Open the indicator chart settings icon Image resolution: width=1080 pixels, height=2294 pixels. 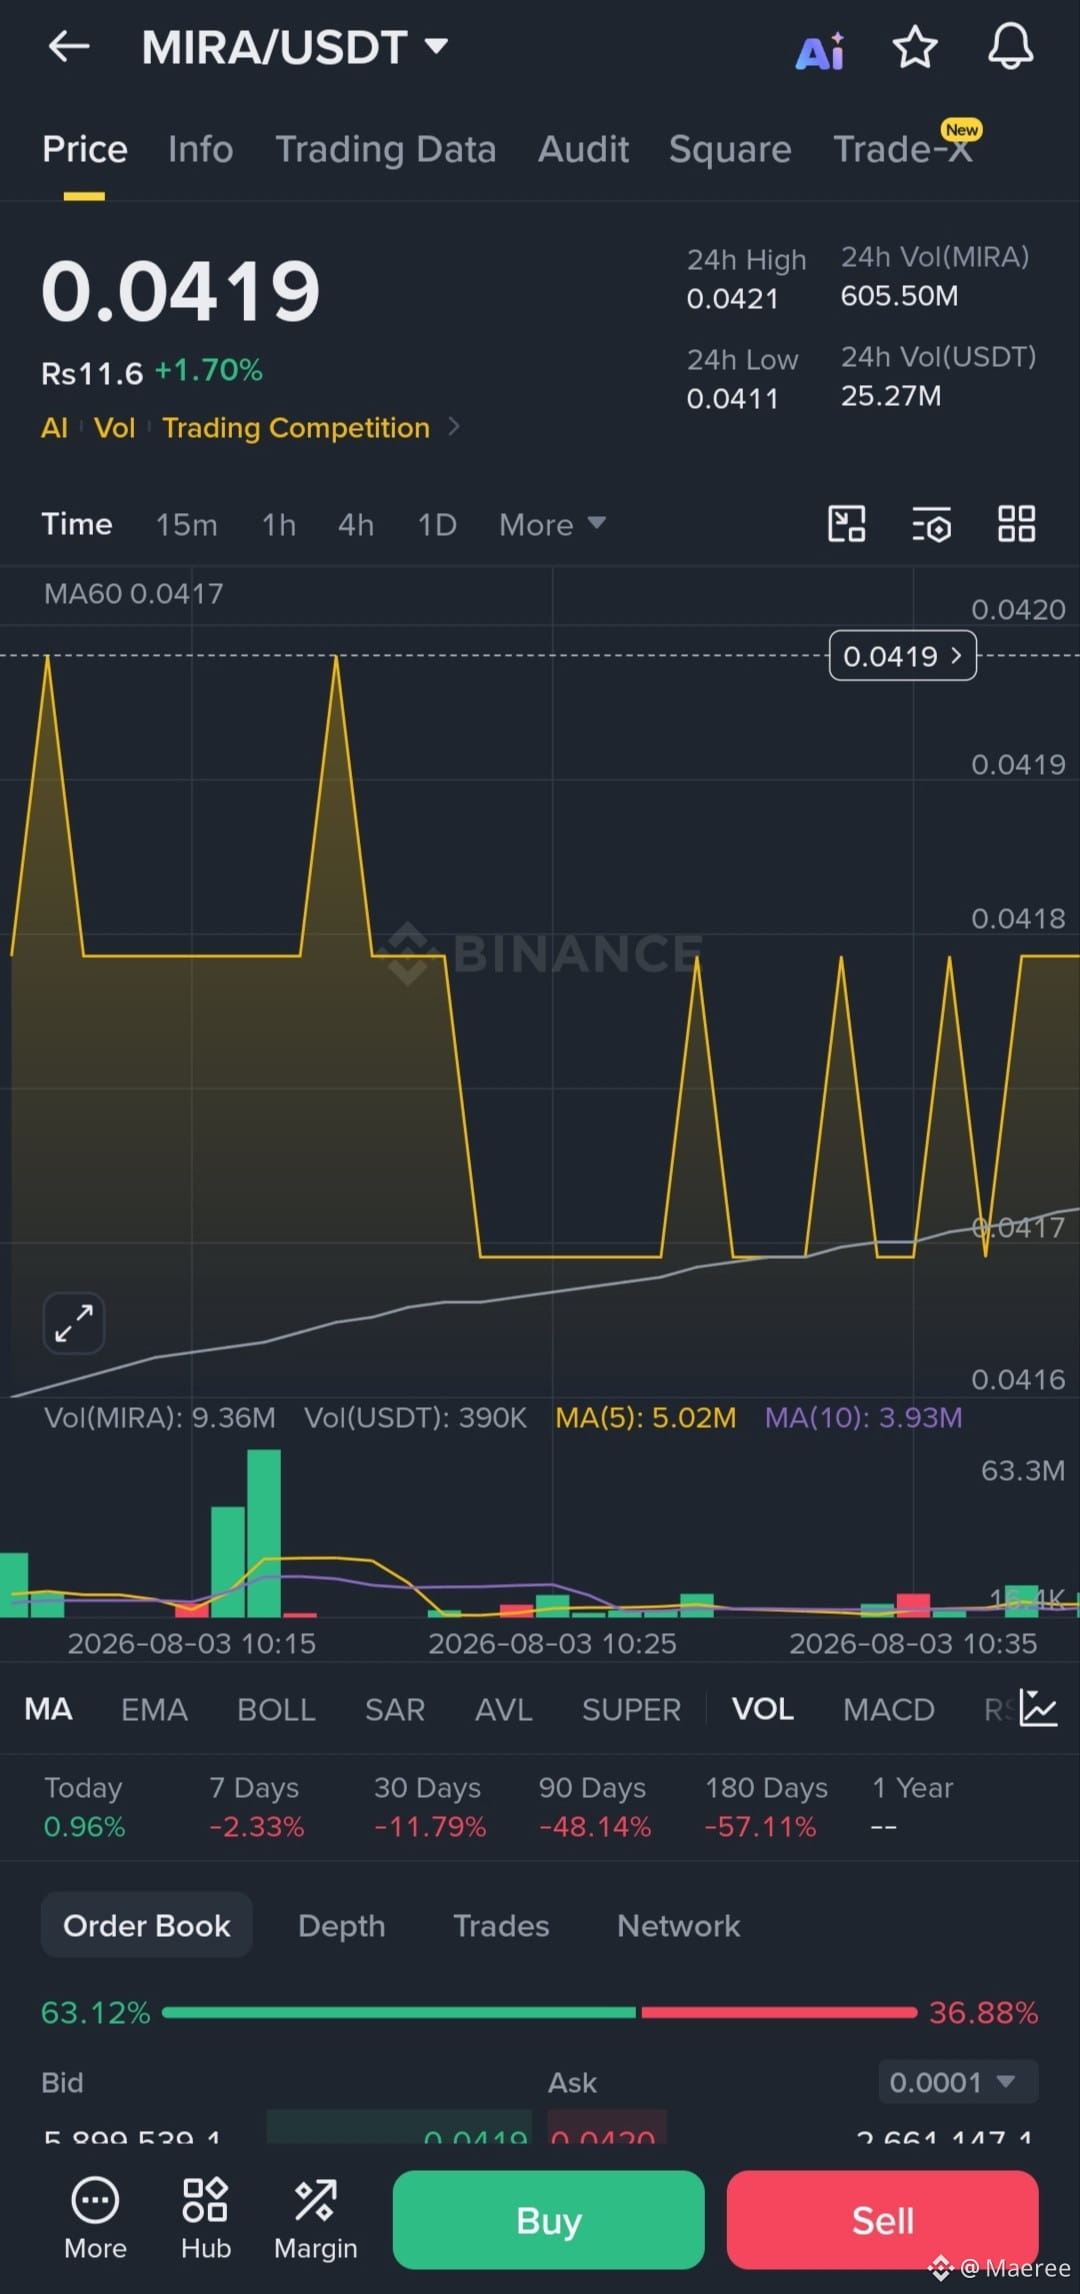[x=1038, y=1709]
